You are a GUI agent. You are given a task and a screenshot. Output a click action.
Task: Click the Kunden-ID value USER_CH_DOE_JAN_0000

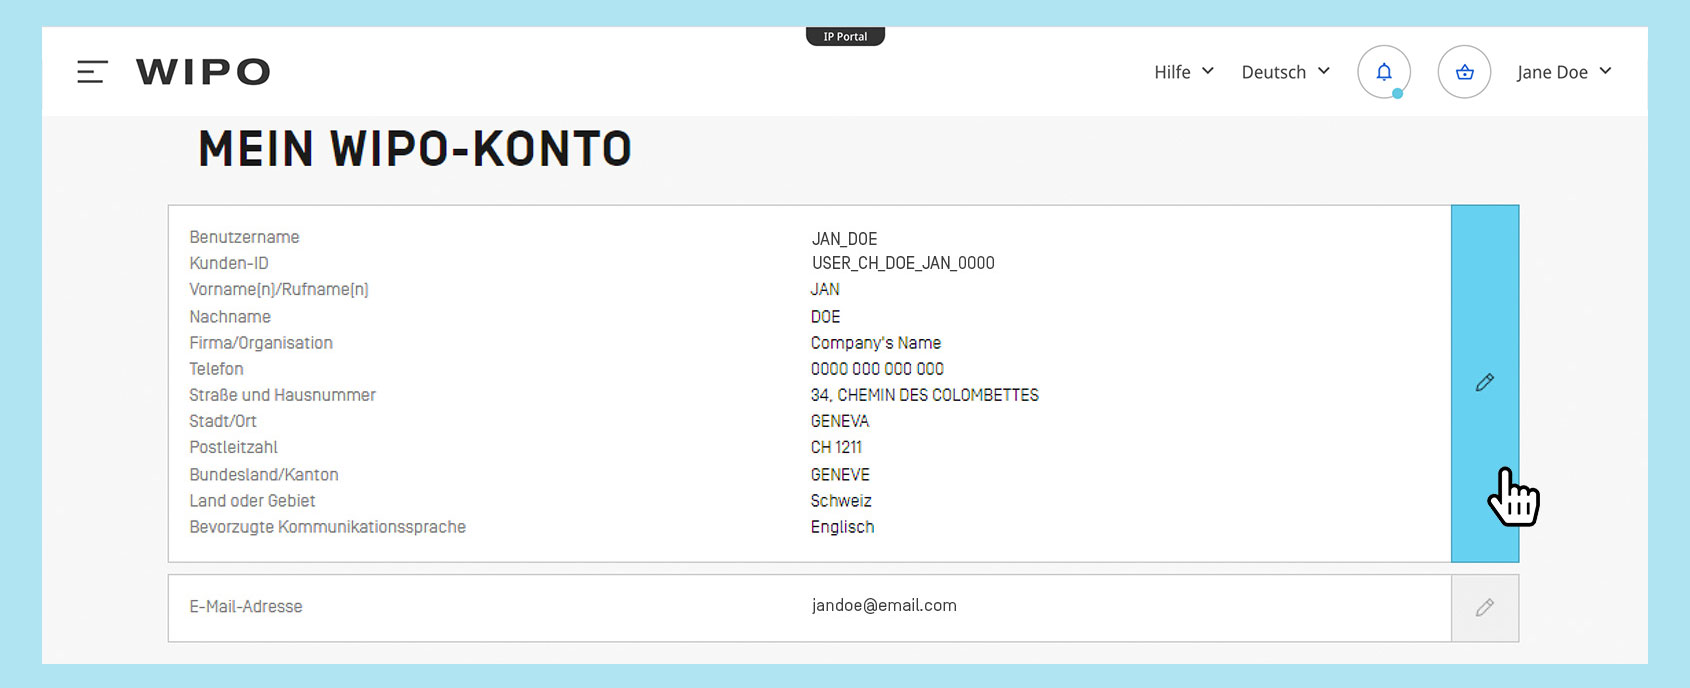click(x=903, y=263)
